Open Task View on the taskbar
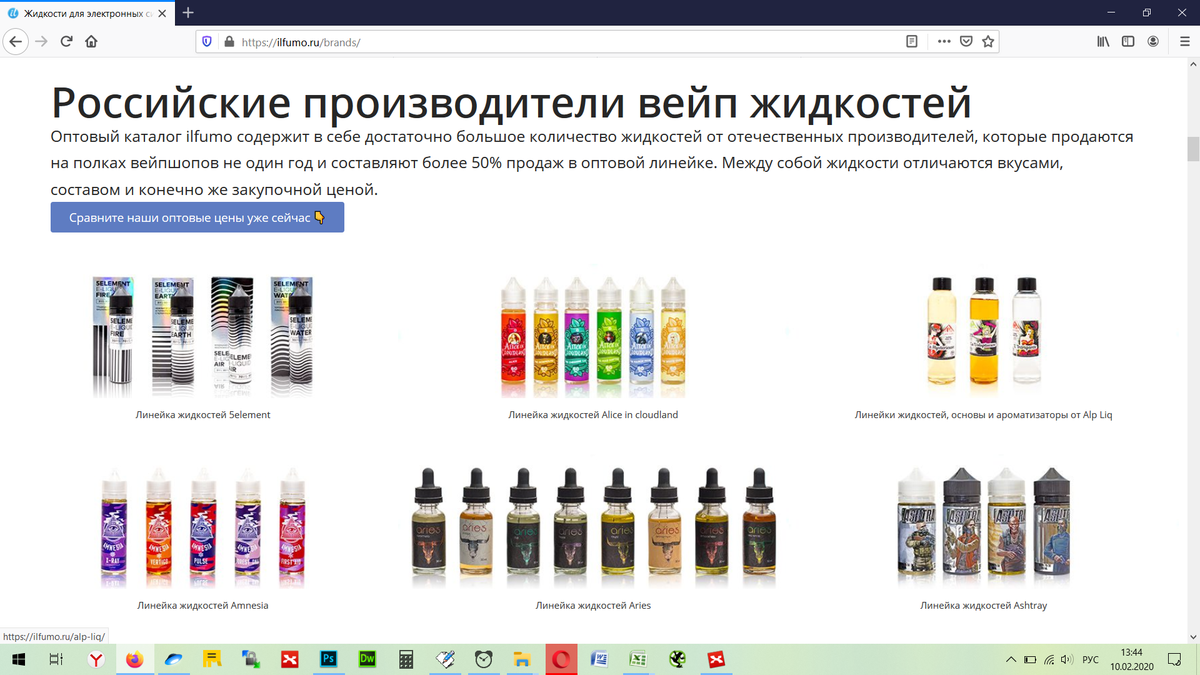Viewport: 1200px width, 675px height. coord(57,659)
